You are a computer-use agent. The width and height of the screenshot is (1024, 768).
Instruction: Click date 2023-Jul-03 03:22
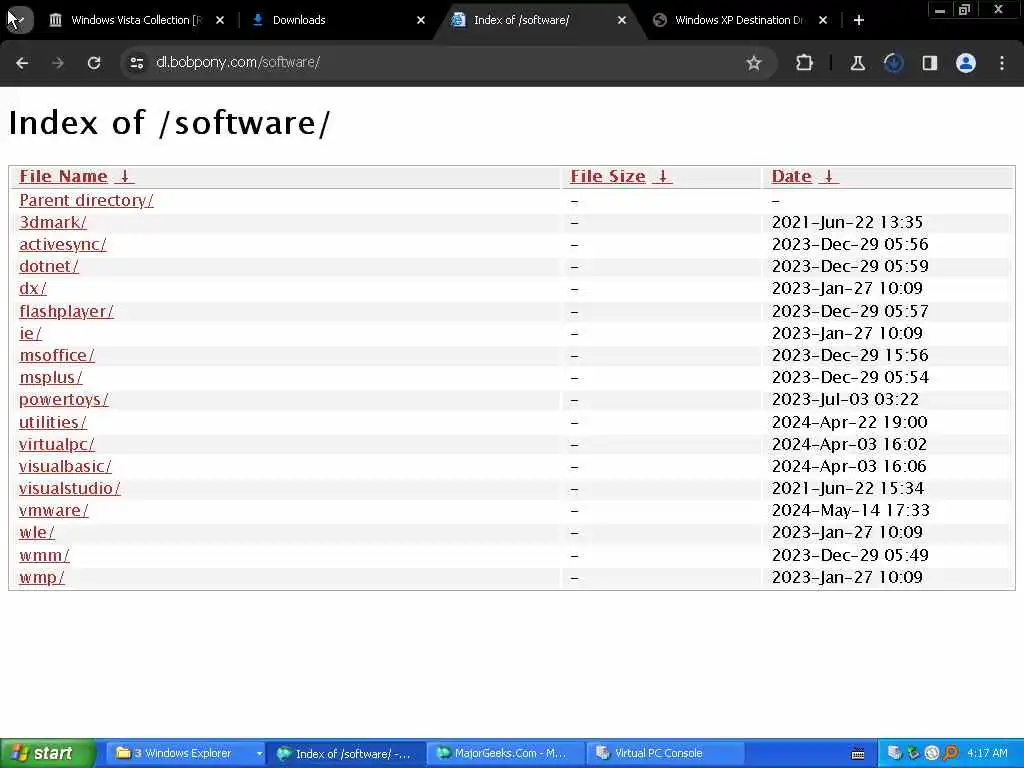(845, 400)
